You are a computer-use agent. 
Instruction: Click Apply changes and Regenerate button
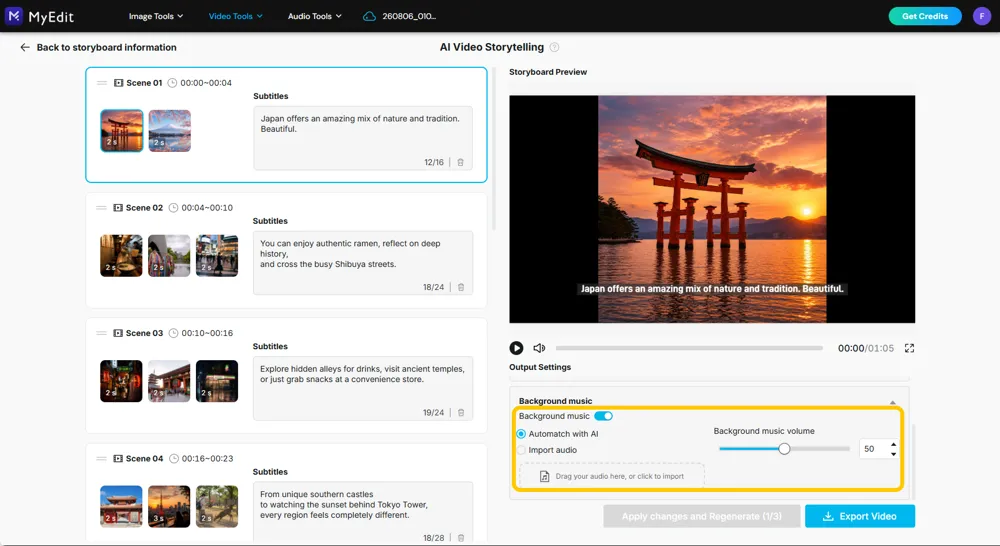(x=702, y=517)
